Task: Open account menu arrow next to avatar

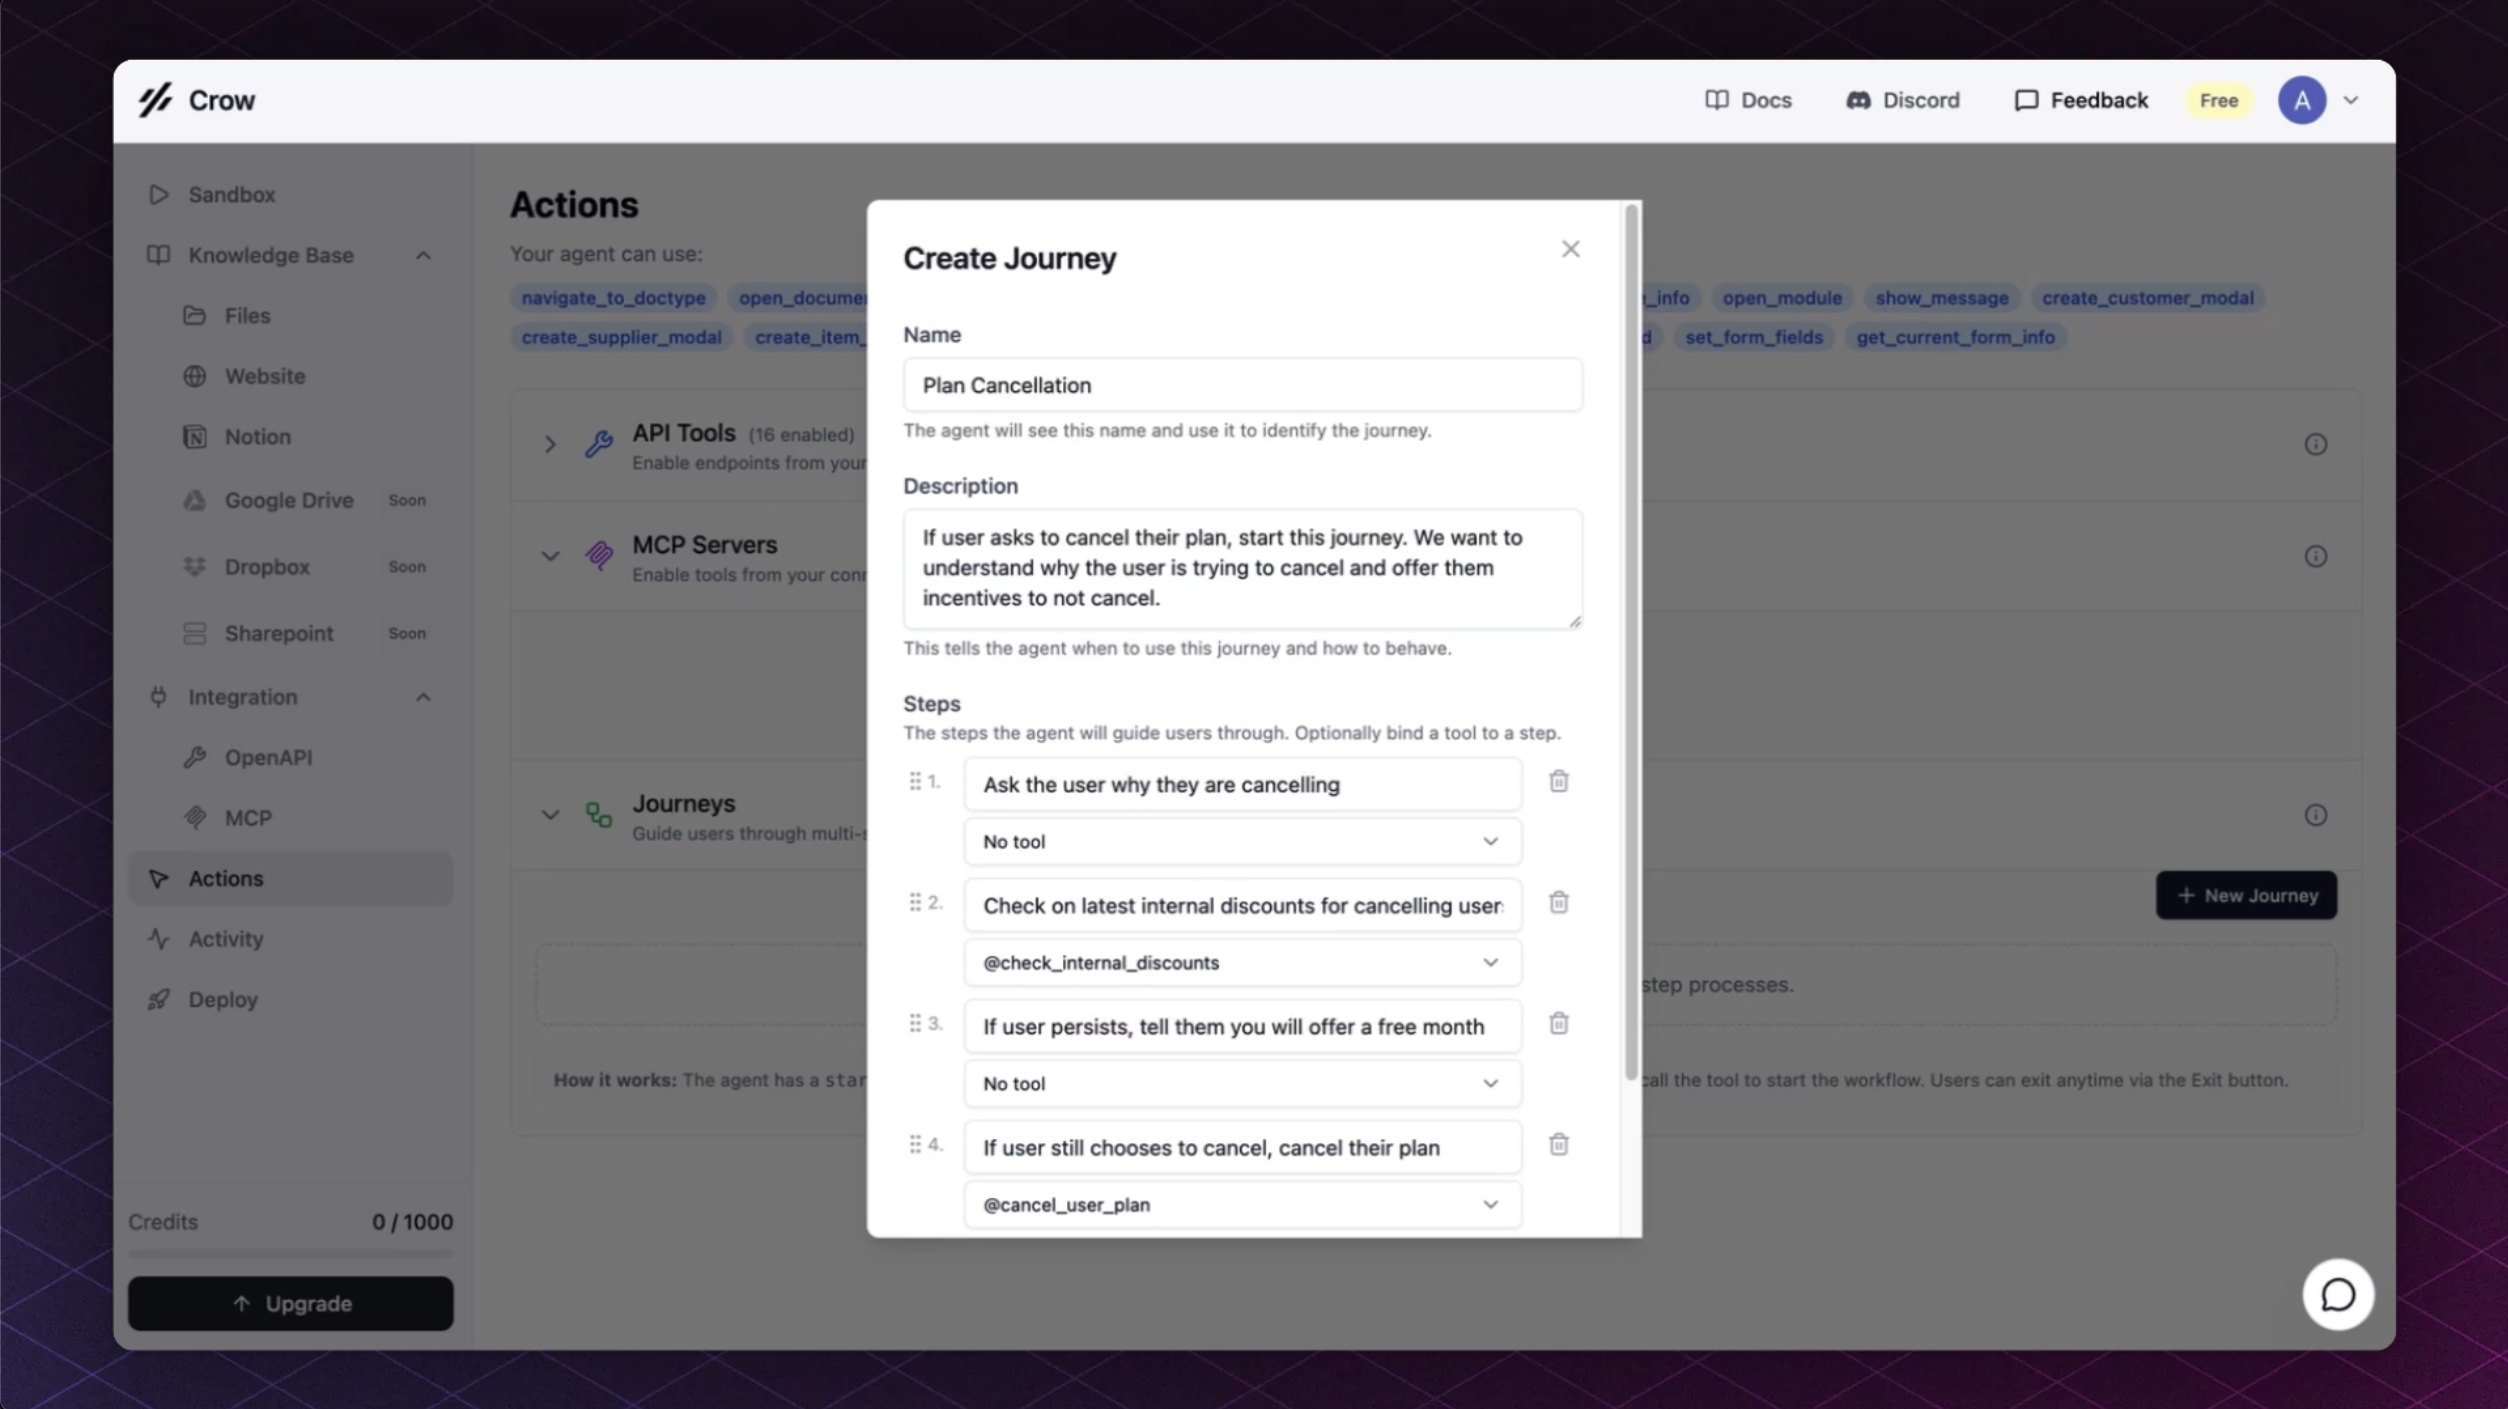Action: pos(2351,100)
